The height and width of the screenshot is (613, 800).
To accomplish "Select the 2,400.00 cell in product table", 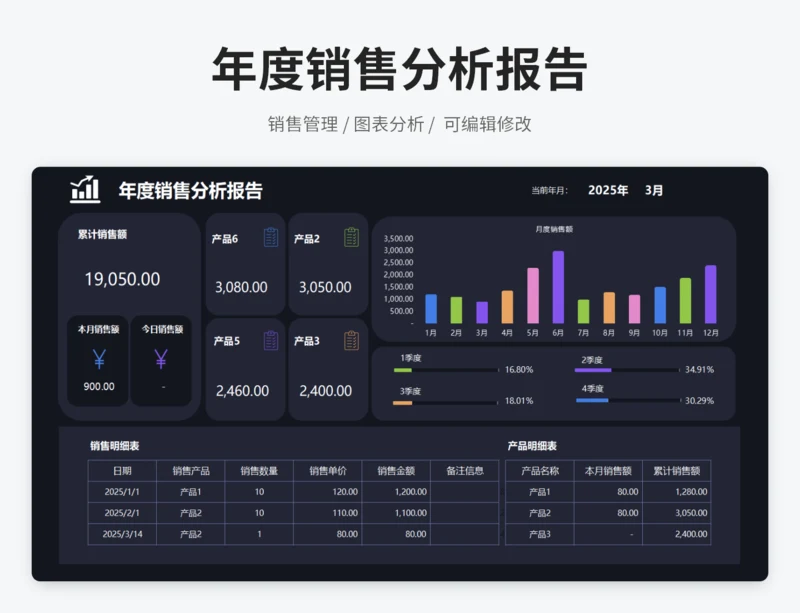I will tap(677, 534).
